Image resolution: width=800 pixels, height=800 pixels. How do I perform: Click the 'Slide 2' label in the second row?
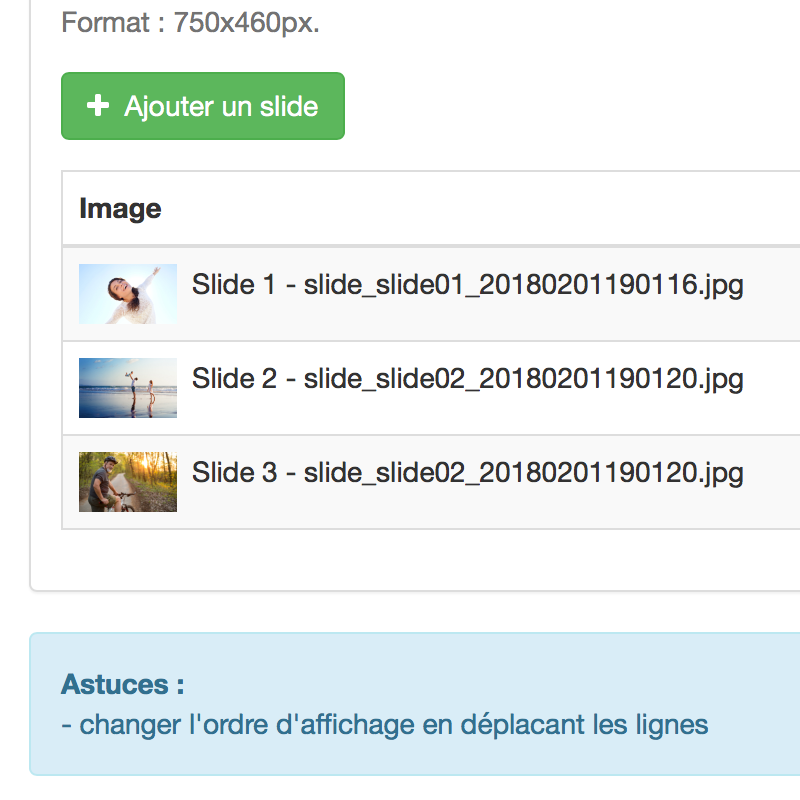coord(234,378)
